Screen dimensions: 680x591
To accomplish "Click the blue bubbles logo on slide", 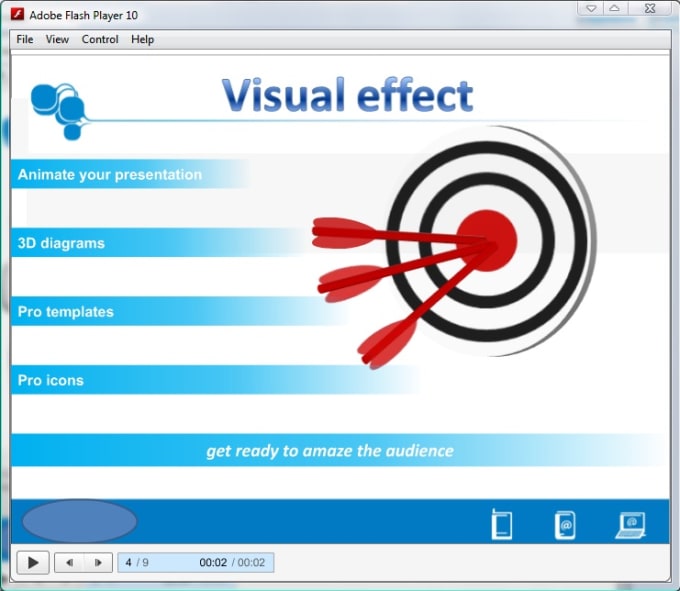I will click(60, 111).
